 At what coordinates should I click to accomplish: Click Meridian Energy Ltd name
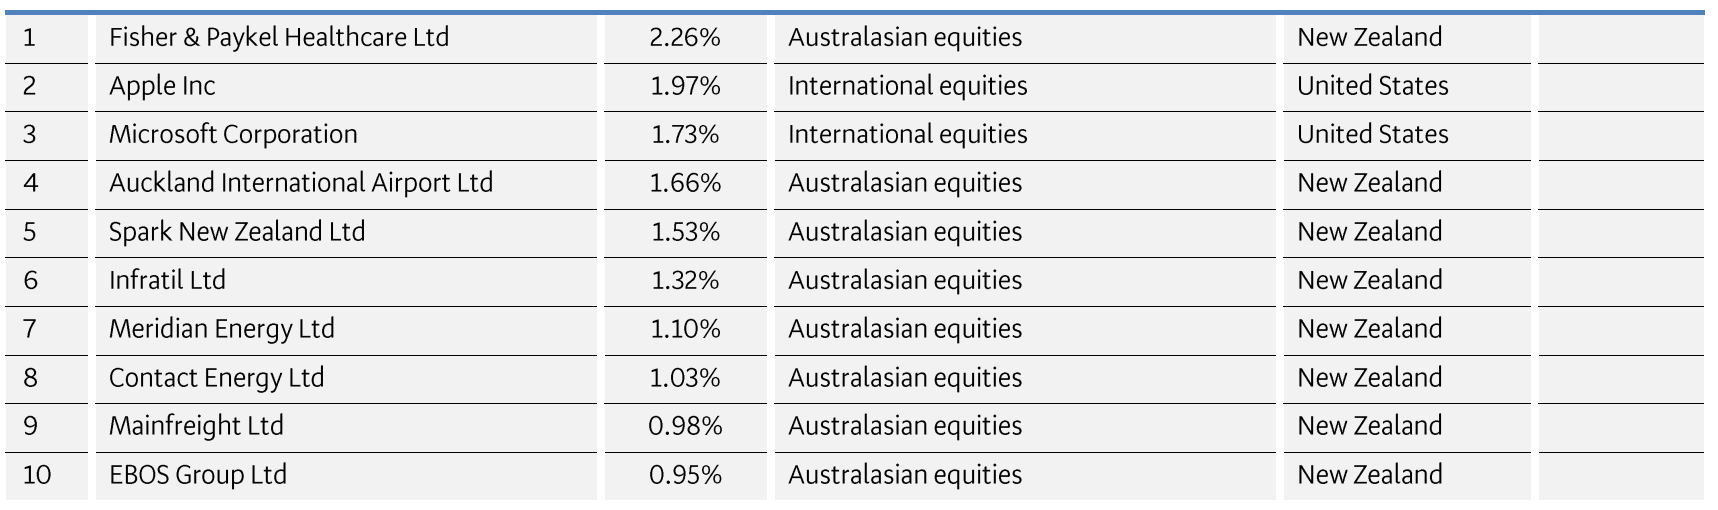tap(221, 329)
